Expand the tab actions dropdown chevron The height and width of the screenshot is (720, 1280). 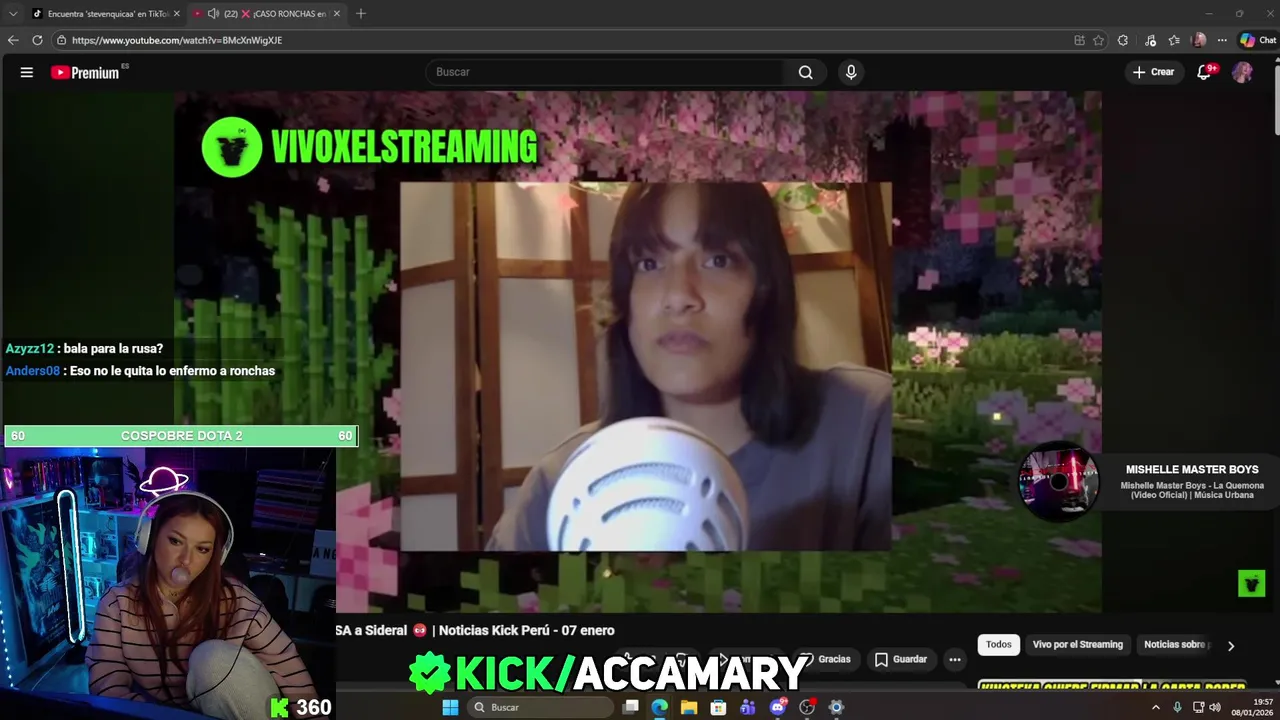click(x=13, y=13)
